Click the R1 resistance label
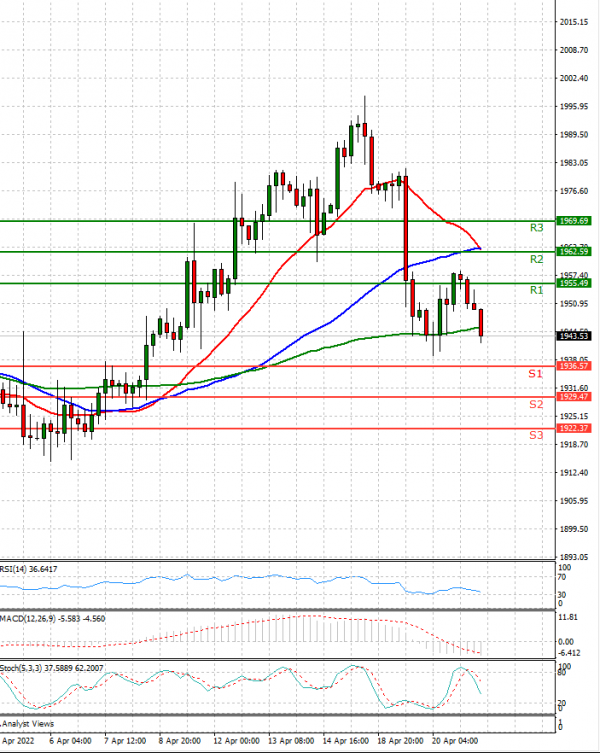Viewport: 600px width, 753px height. point(536,290)
